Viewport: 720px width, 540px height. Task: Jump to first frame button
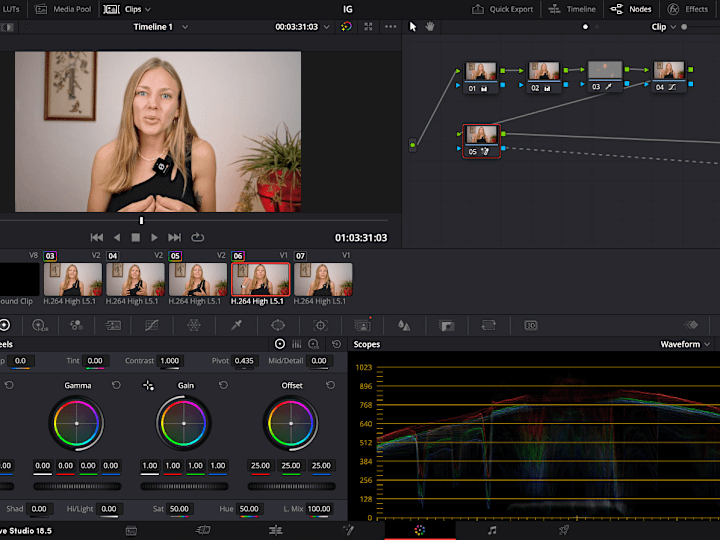tap(96, 237)
